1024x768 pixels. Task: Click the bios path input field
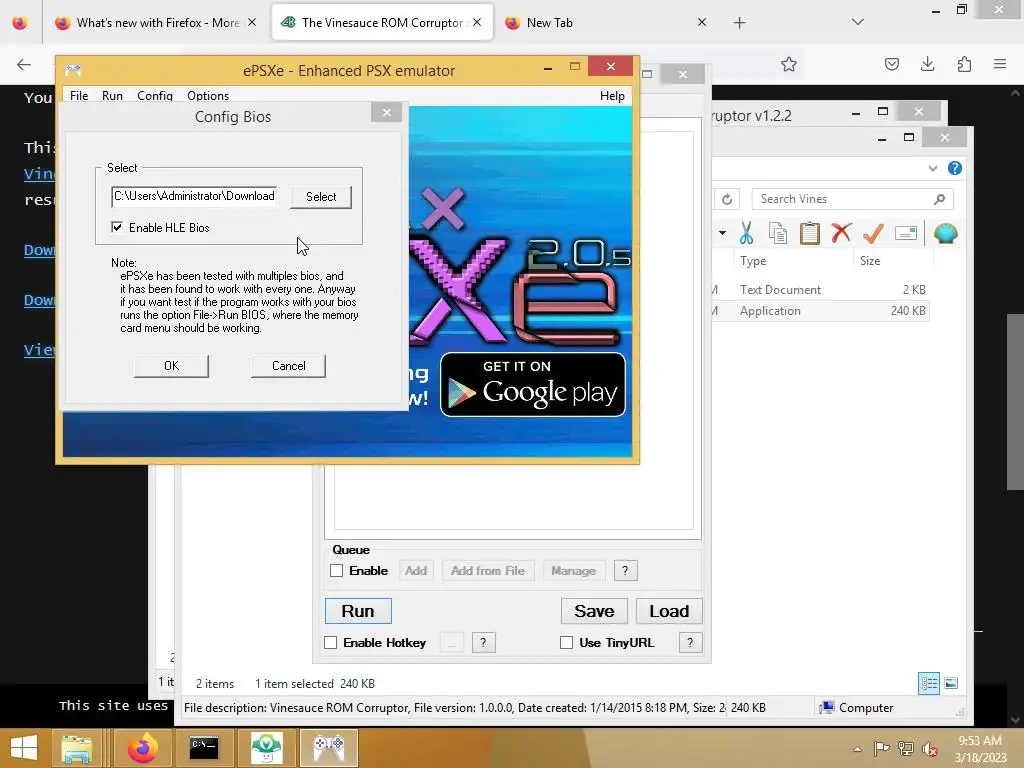click(195, 196)
